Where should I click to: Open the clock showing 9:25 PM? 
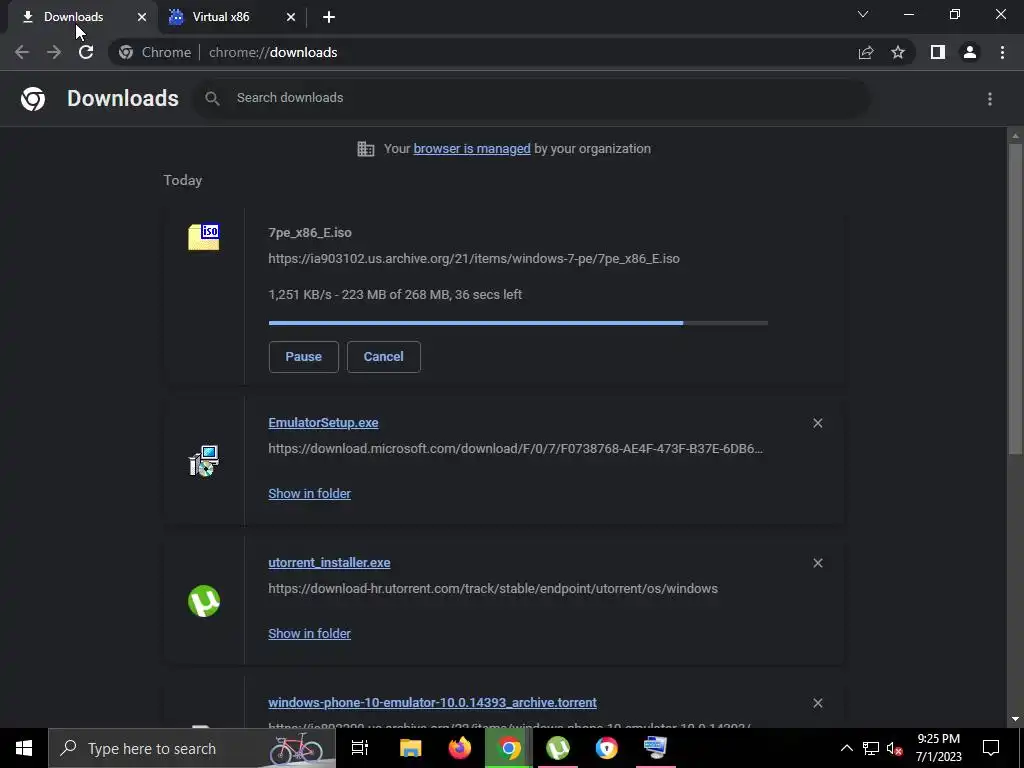[x=938, y=748]
